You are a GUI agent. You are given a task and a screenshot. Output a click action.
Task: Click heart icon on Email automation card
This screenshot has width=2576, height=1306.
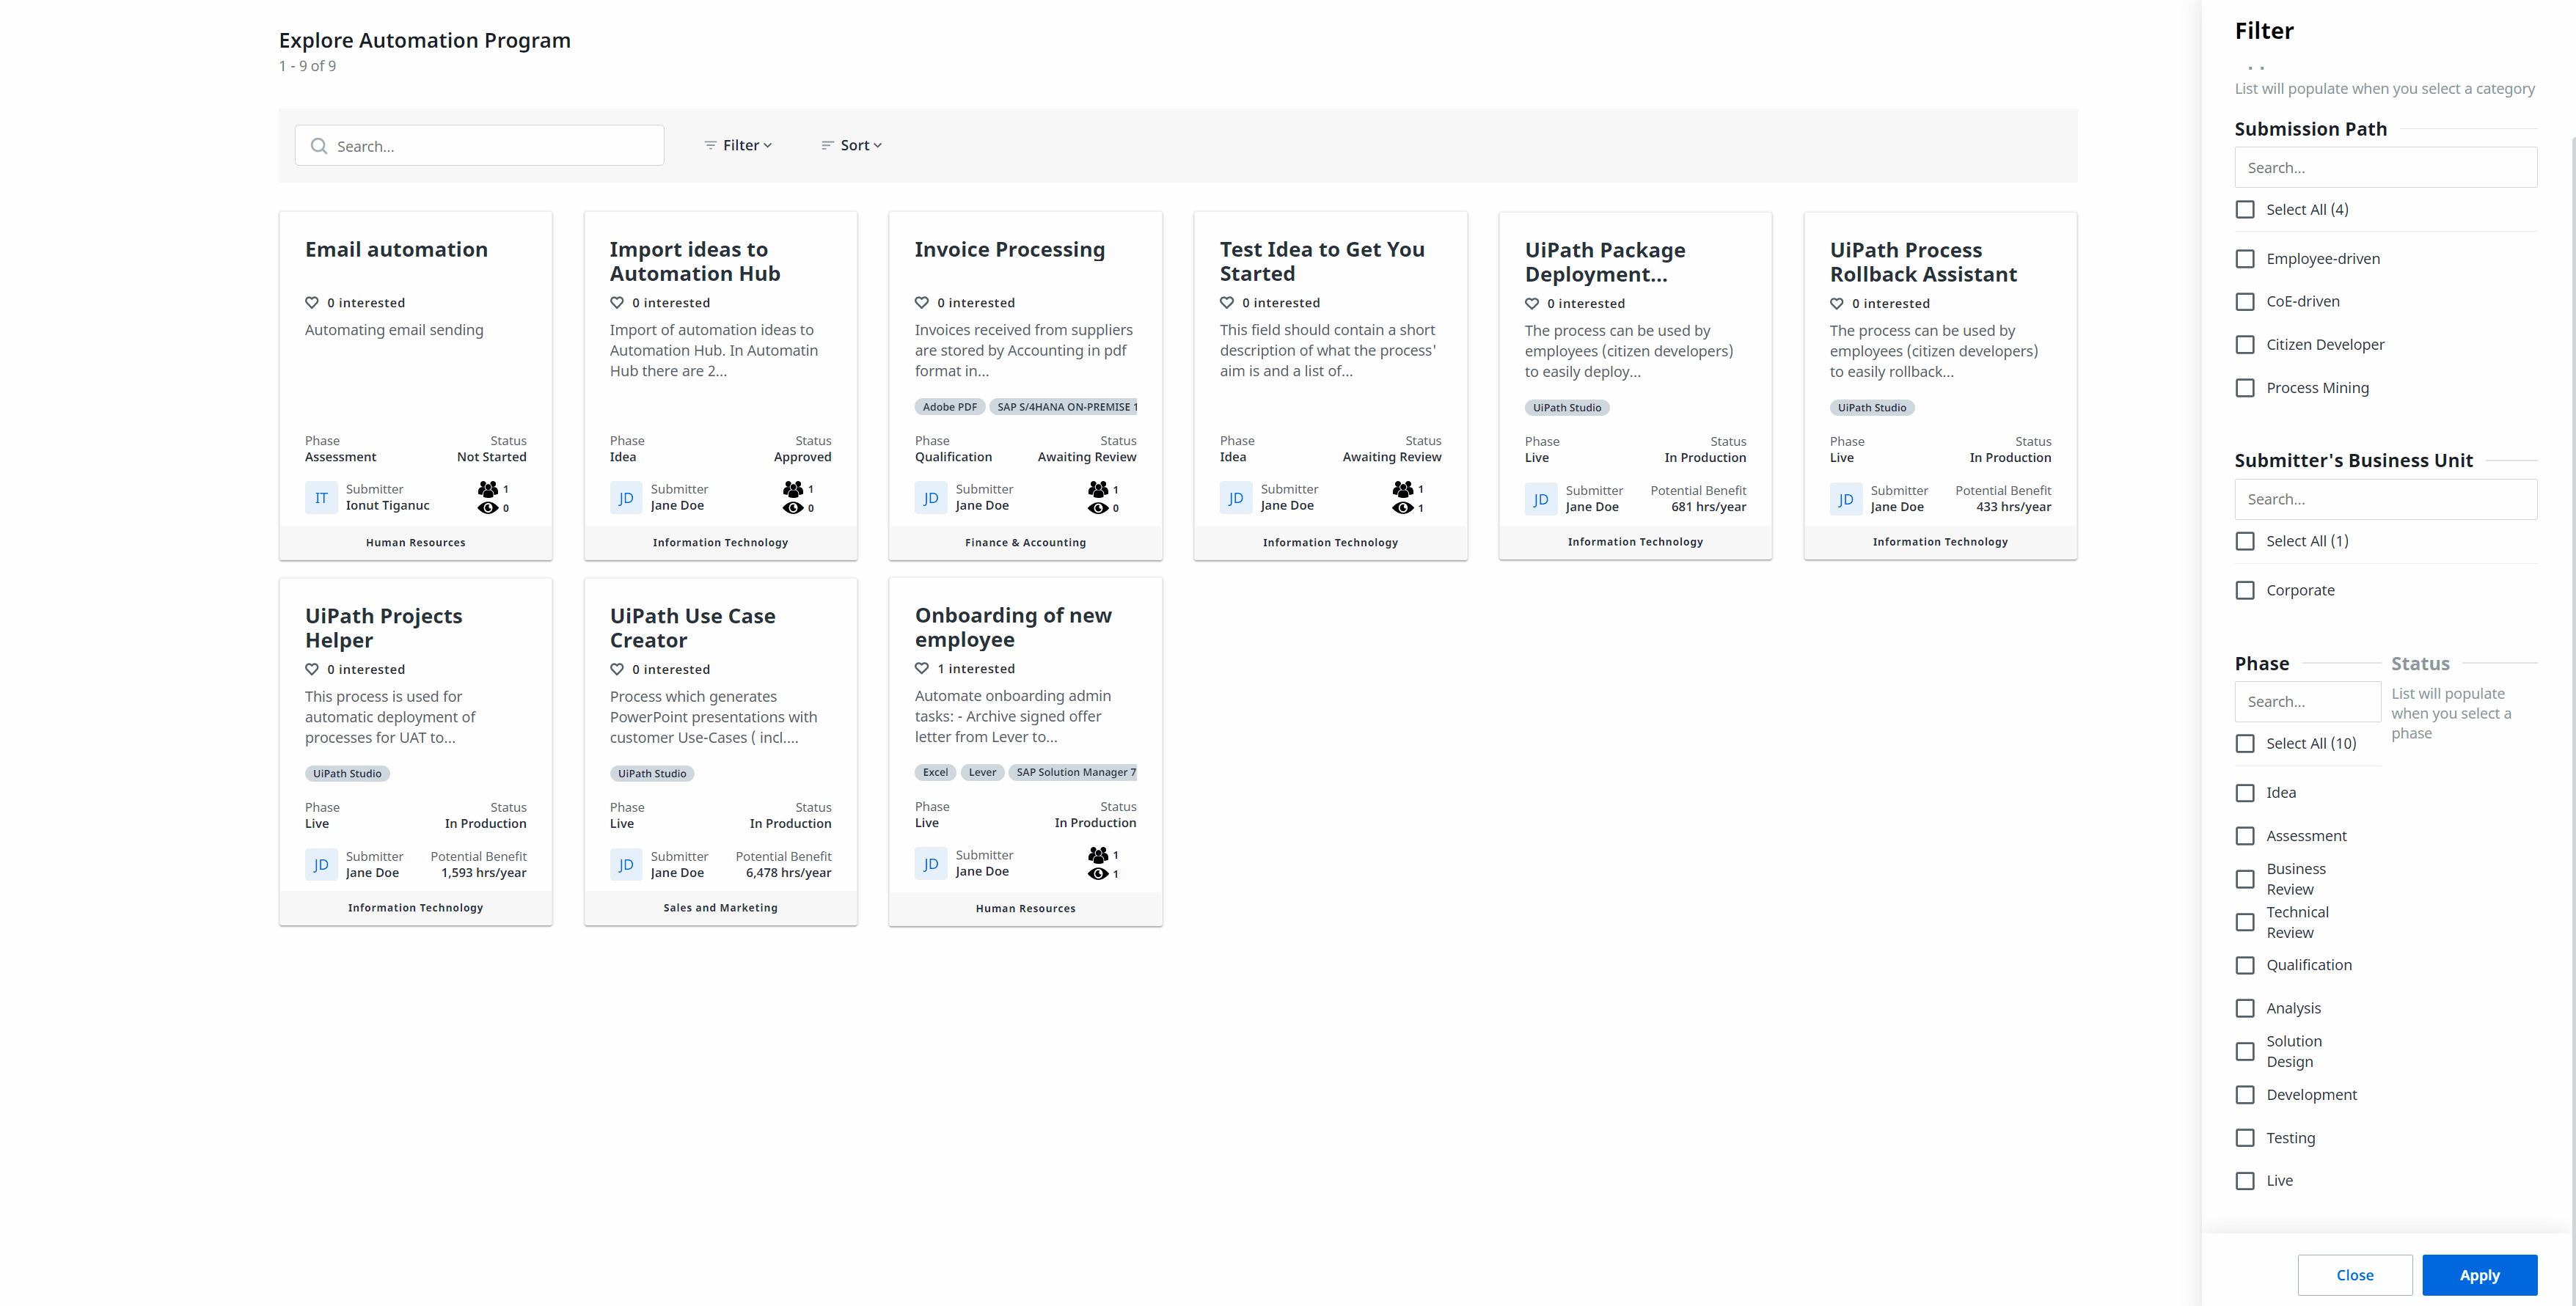(x=312, y=303)
